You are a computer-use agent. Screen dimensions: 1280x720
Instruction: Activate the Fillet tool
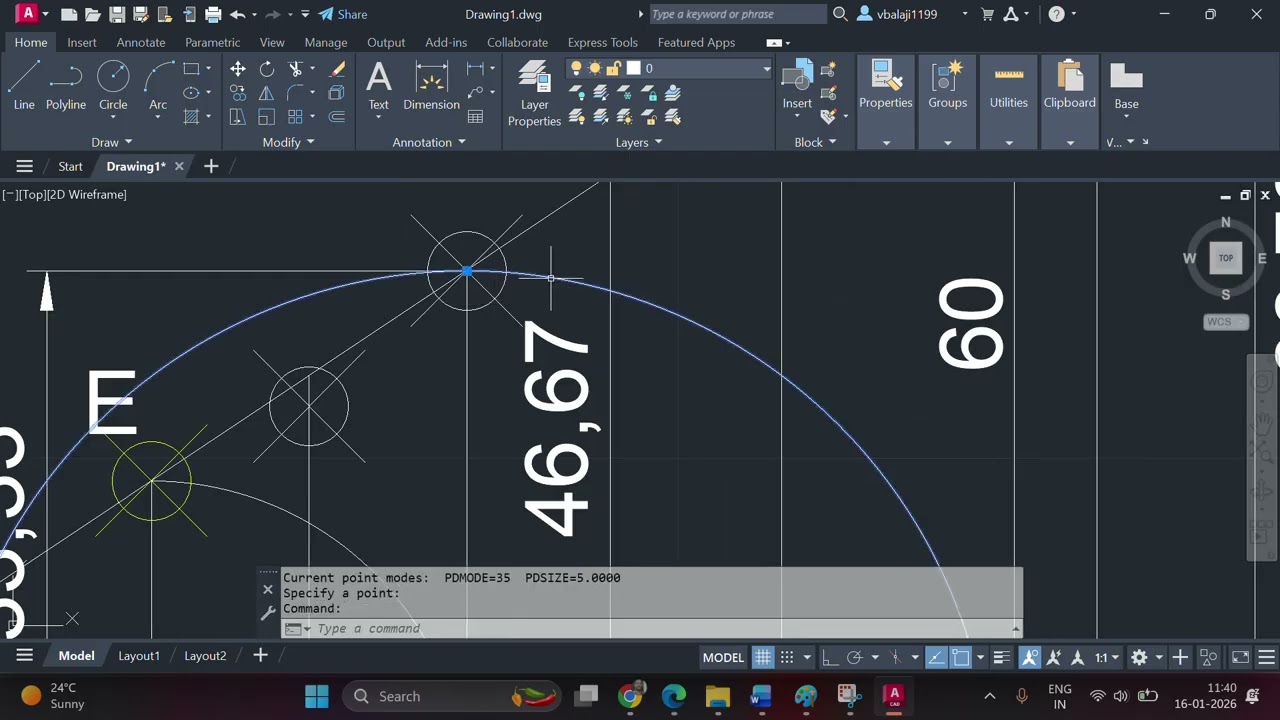[x=296, y=93]
